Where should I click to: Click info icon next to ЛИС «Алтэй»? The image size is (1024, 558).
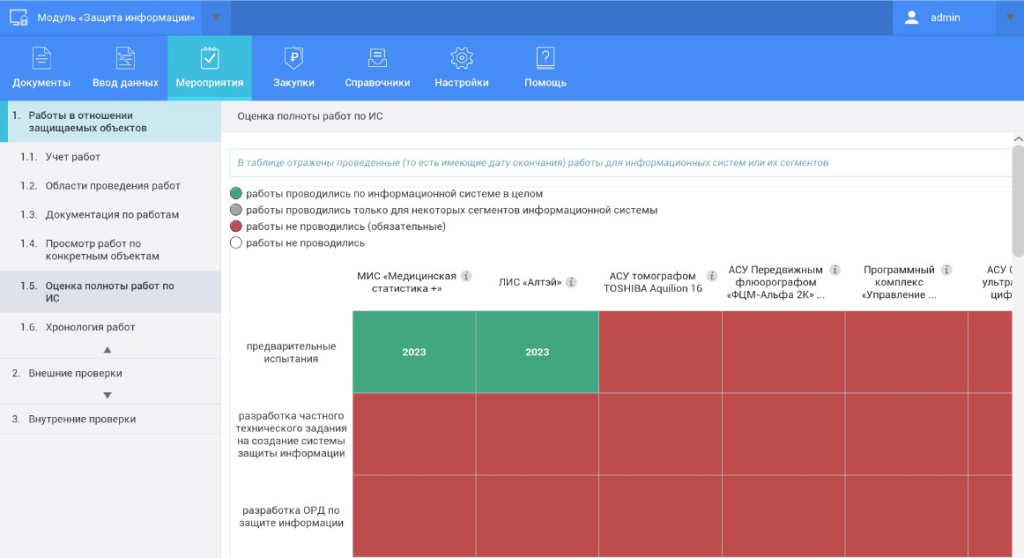pyautogui.click(x=571, y=282)
